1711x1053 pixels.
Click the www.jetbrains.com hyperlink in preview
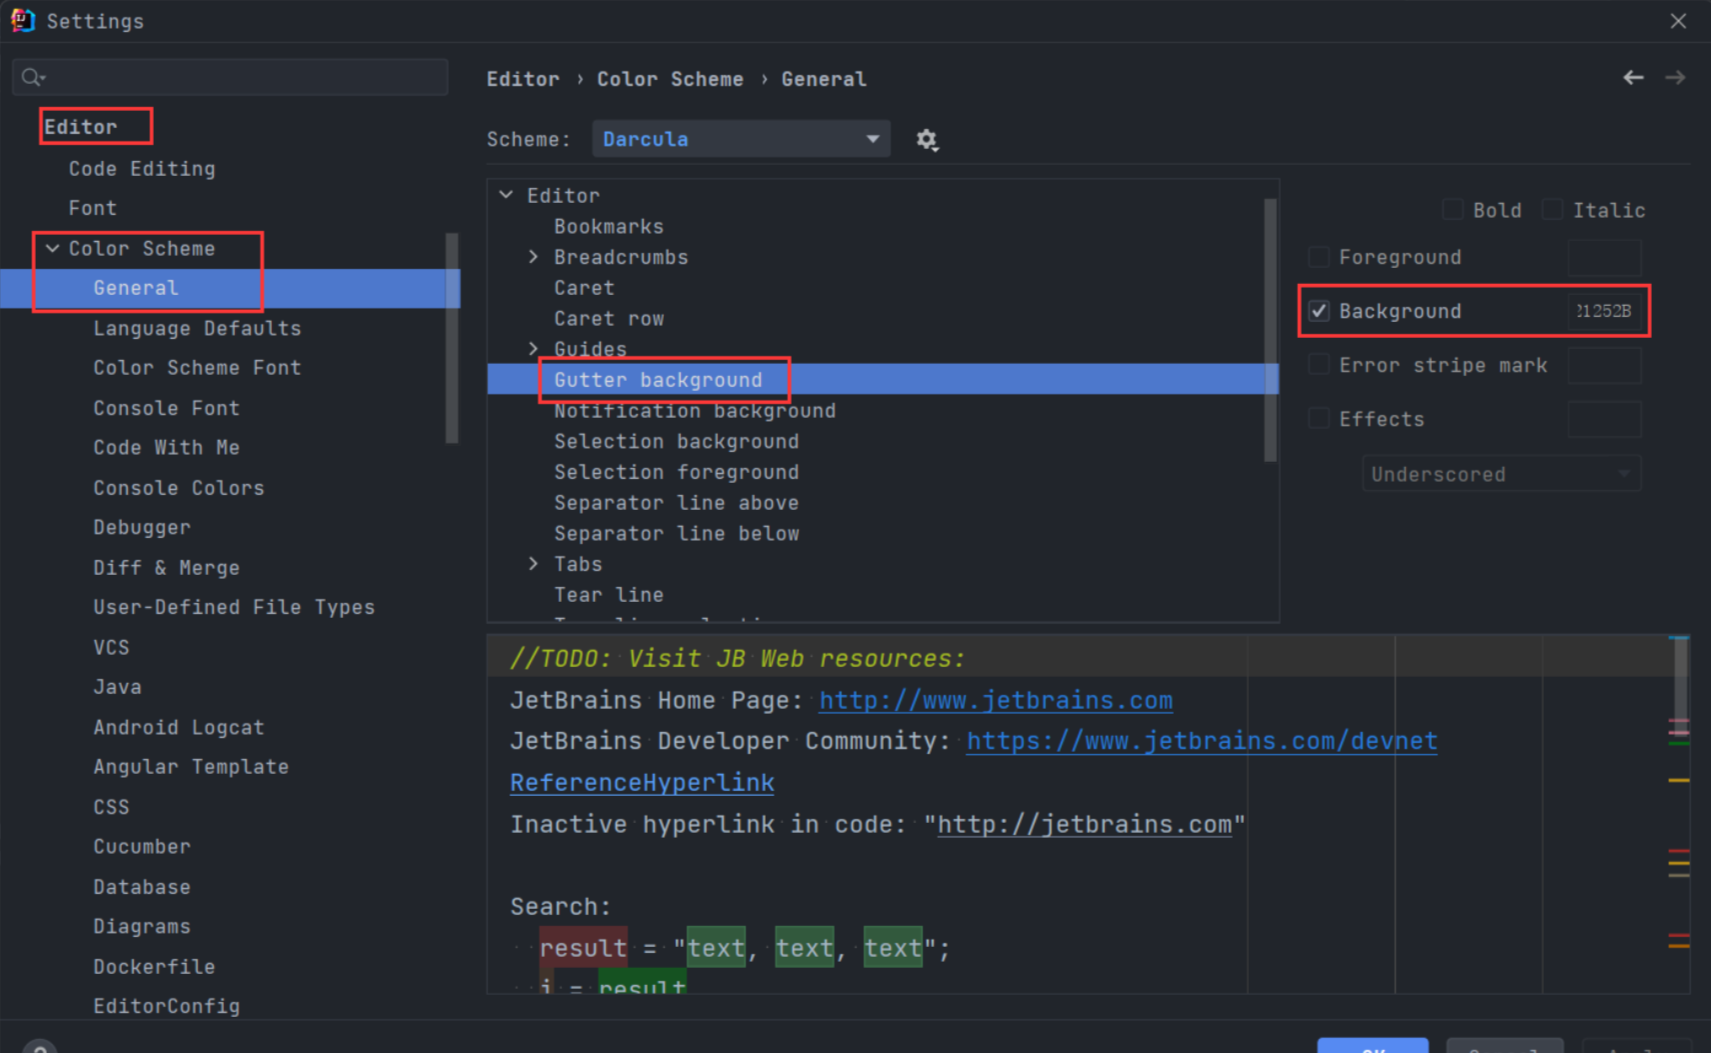(x=996, y=700)
